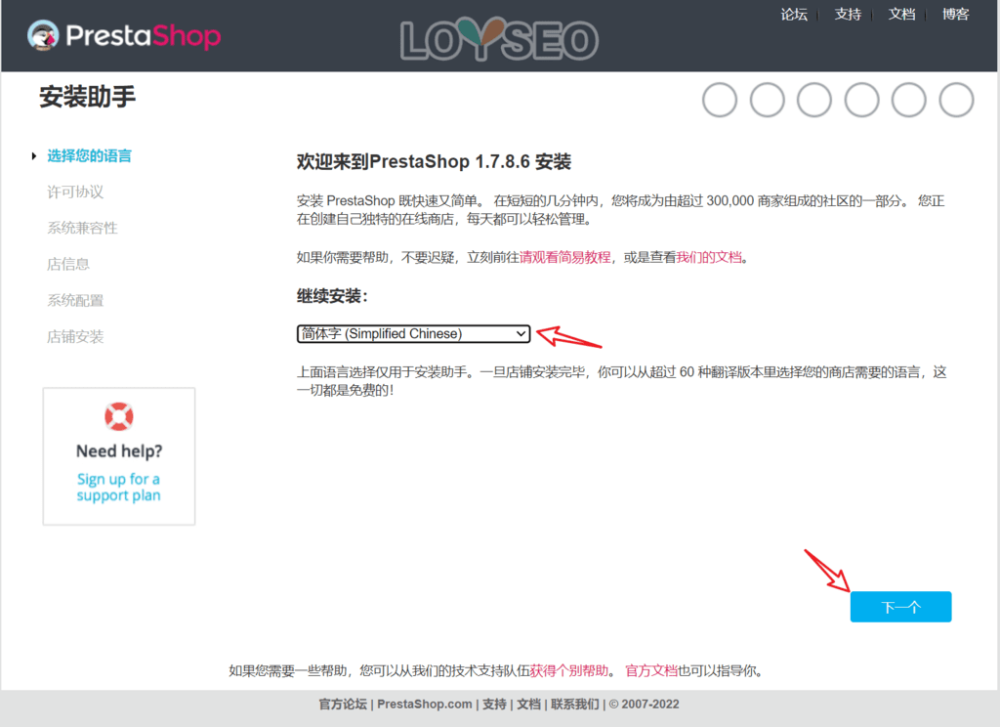Click the footer 官方论坛 link
This screenshot has height=727, width=1000.
point(342,704)
